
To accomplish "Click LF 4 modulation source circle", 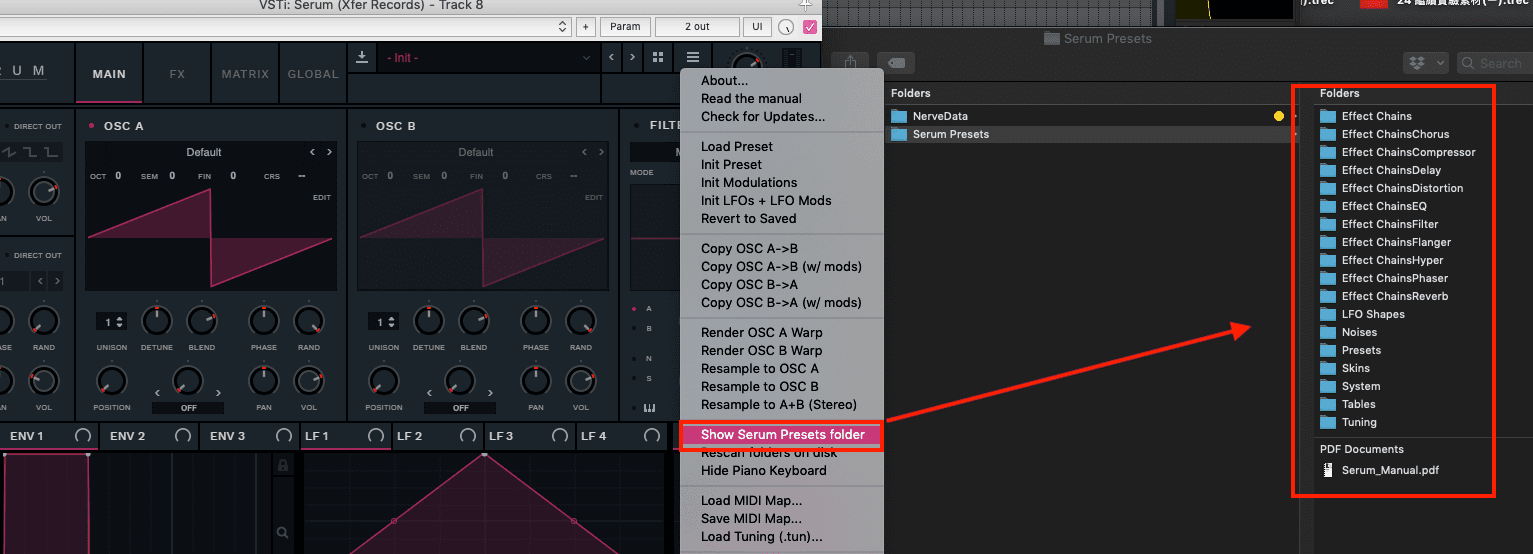I will pos(652,436).
